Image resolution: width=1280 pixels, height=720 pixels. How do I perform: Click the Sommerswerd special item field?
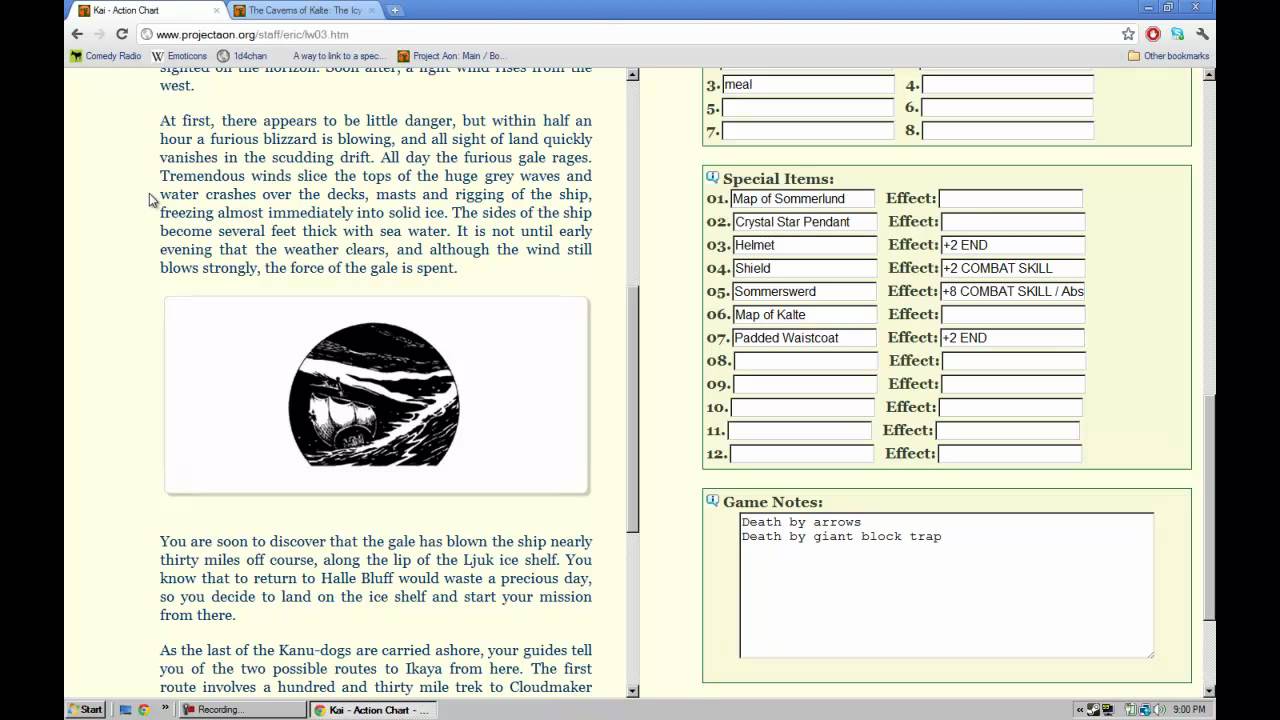tap(804, 291)
